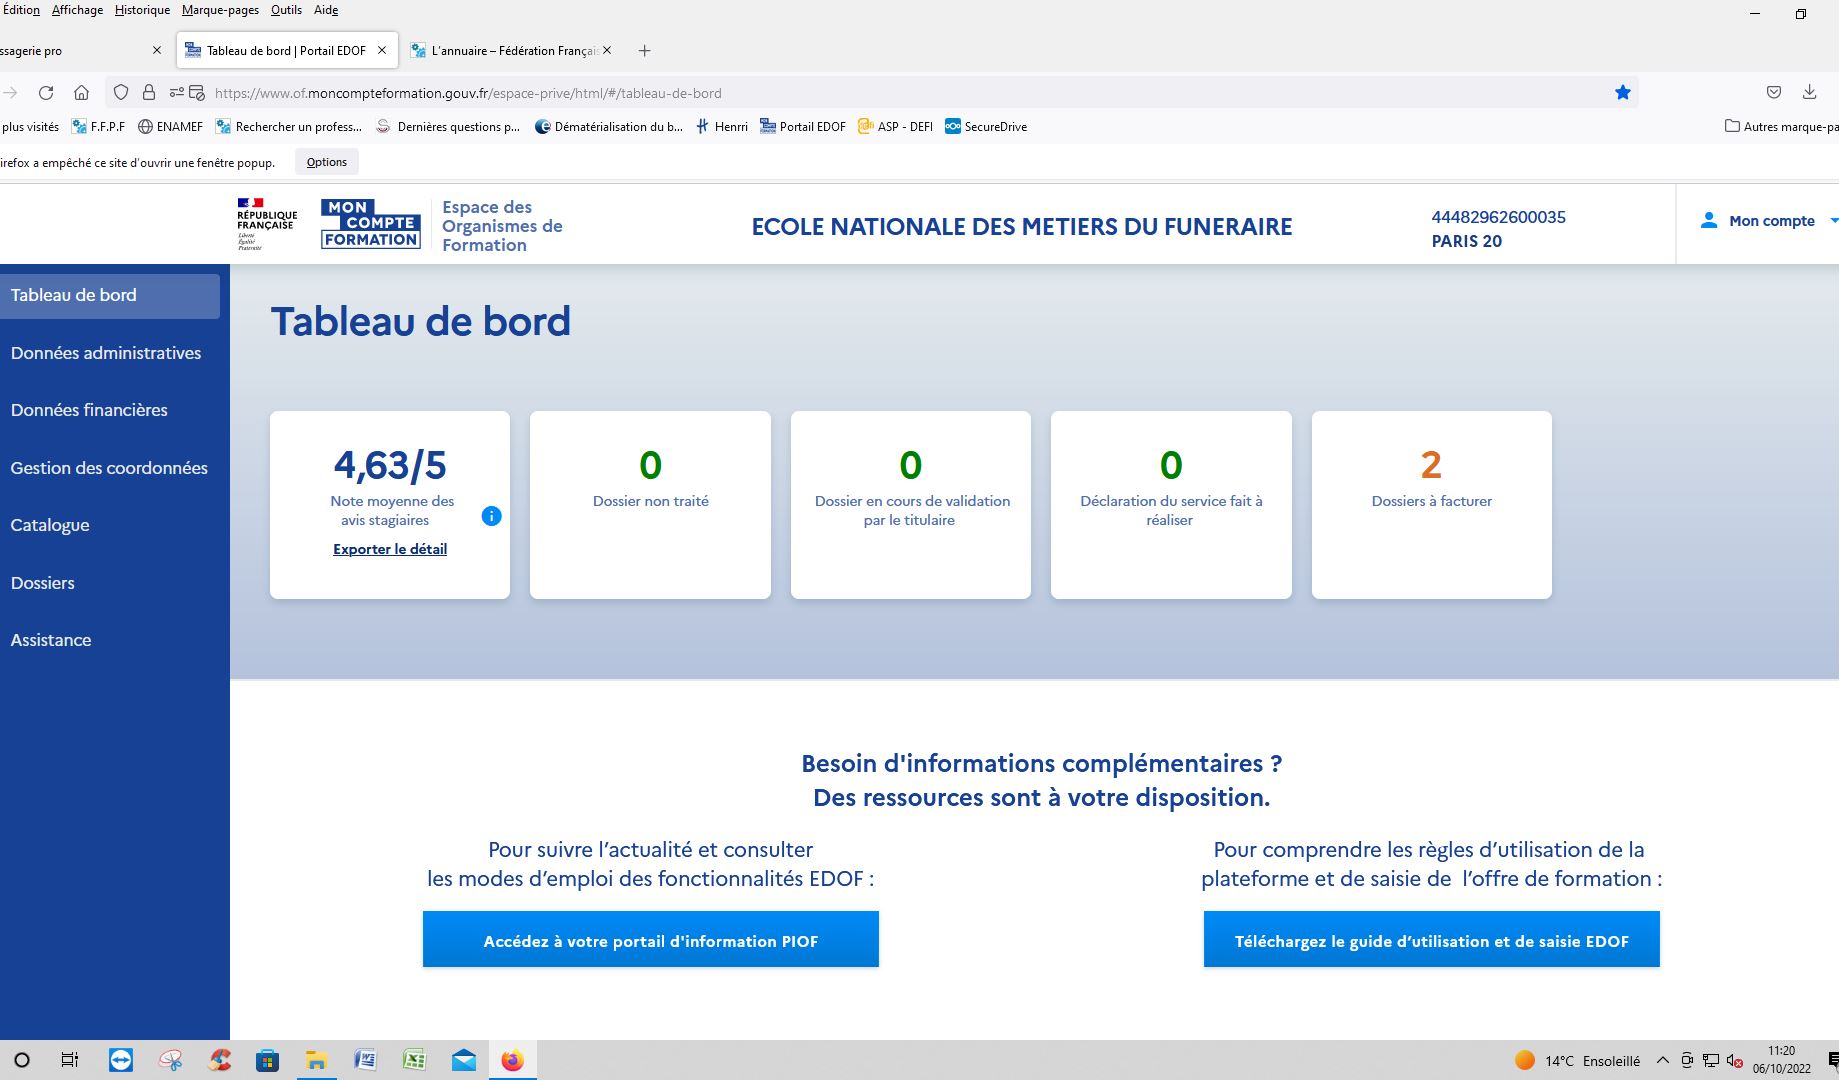Screen dimensions: 1839x1080
Task: Open the Autres marque-pages bookmarks folder
Action: 1782,127
